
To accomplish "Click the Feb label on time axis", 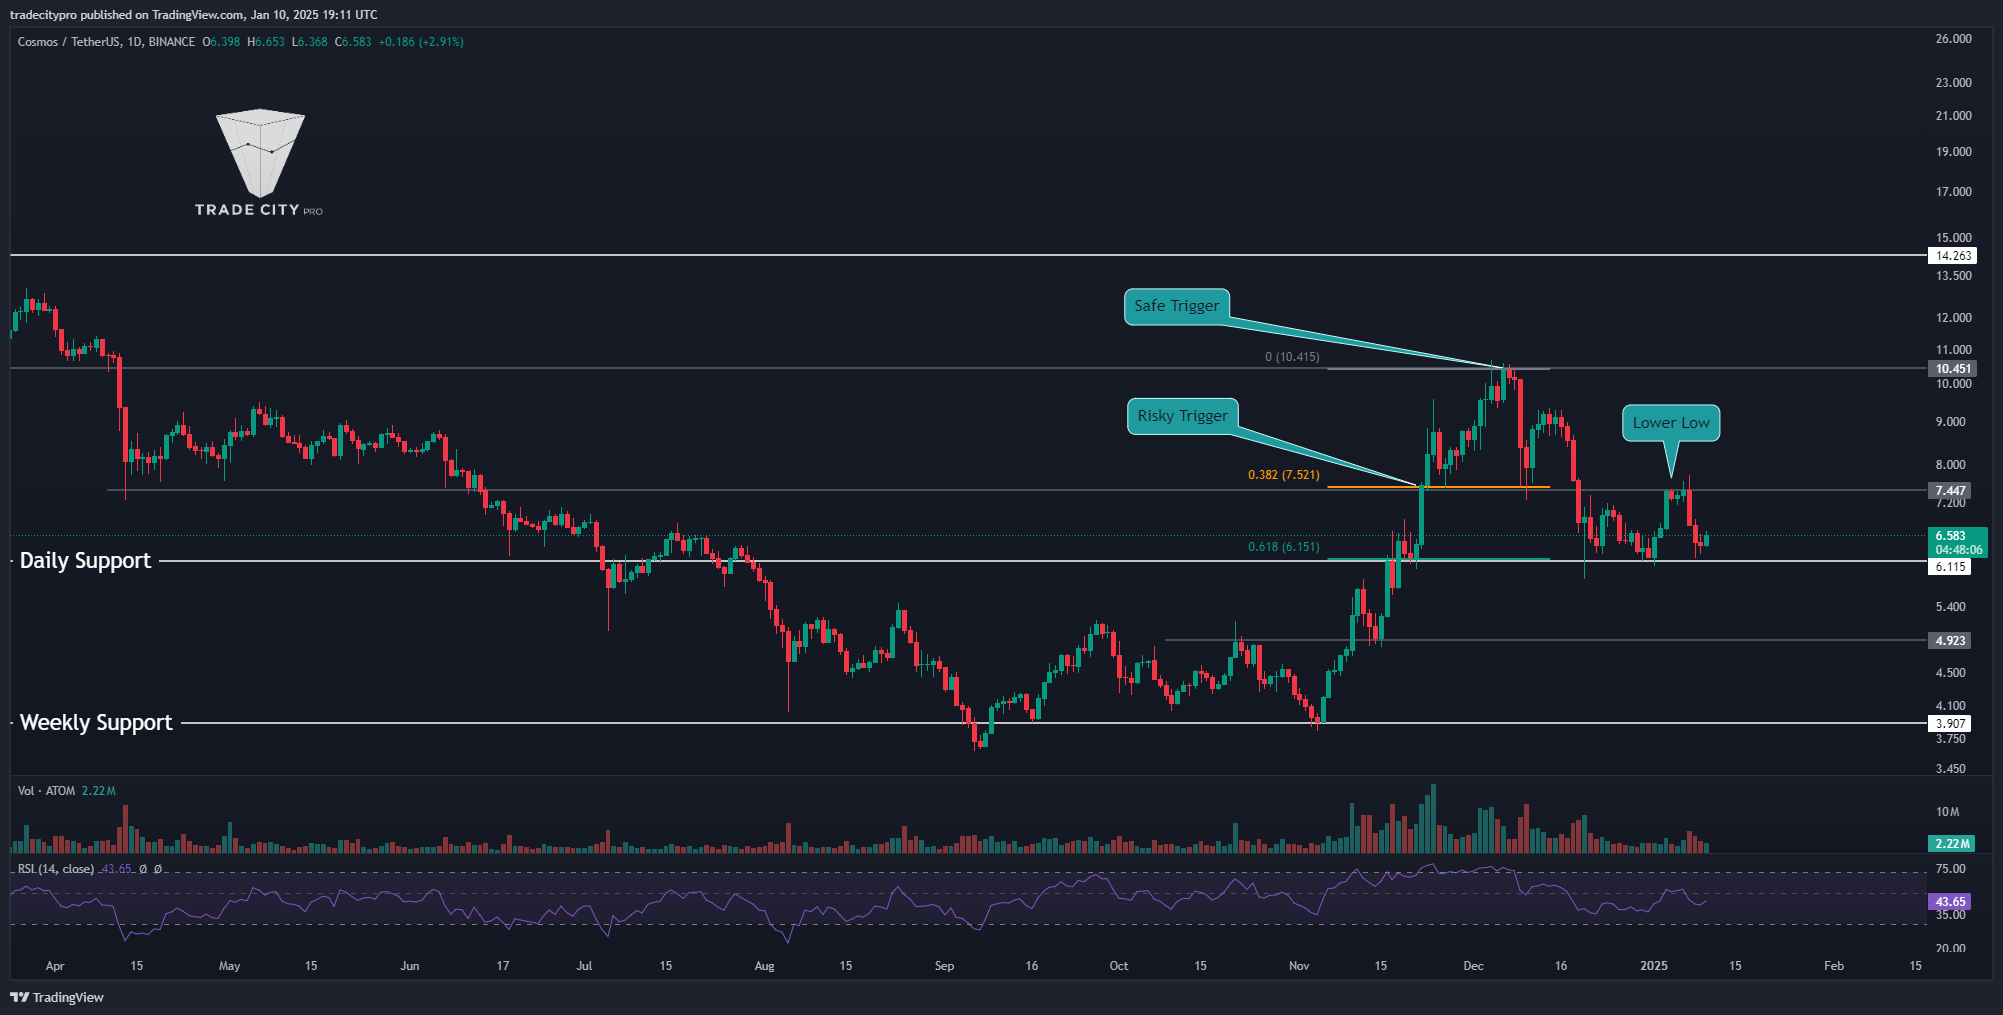I will [1834, 966].
